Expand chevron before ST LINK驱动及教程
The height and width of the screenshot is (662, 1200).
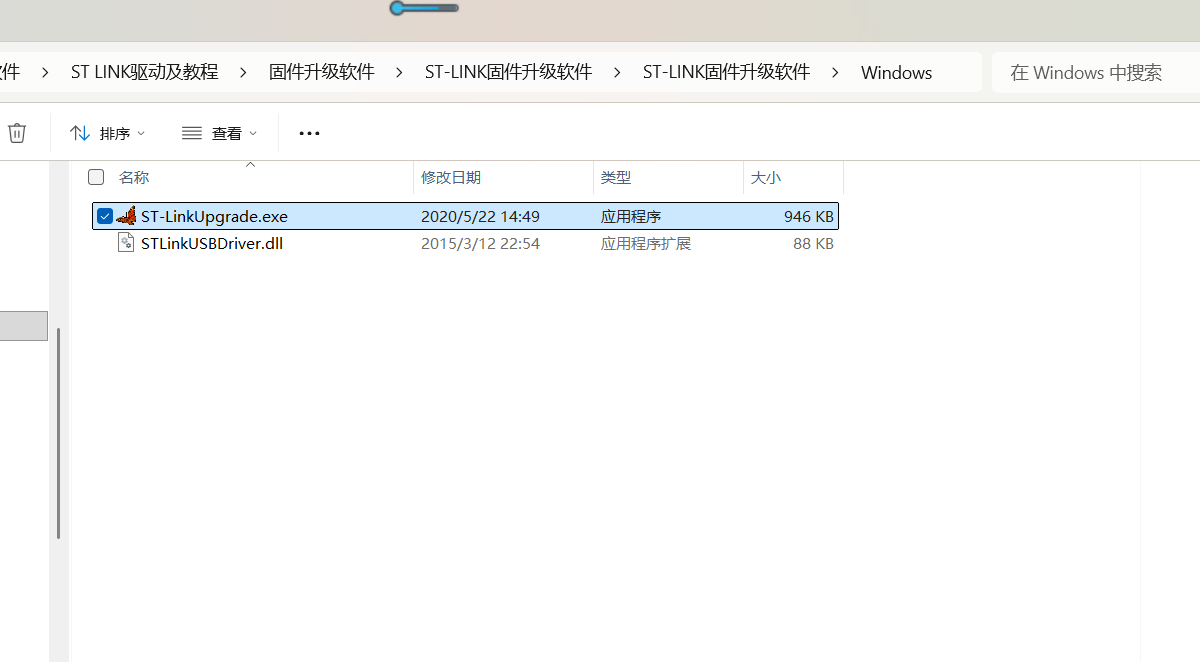coord(45,72)
